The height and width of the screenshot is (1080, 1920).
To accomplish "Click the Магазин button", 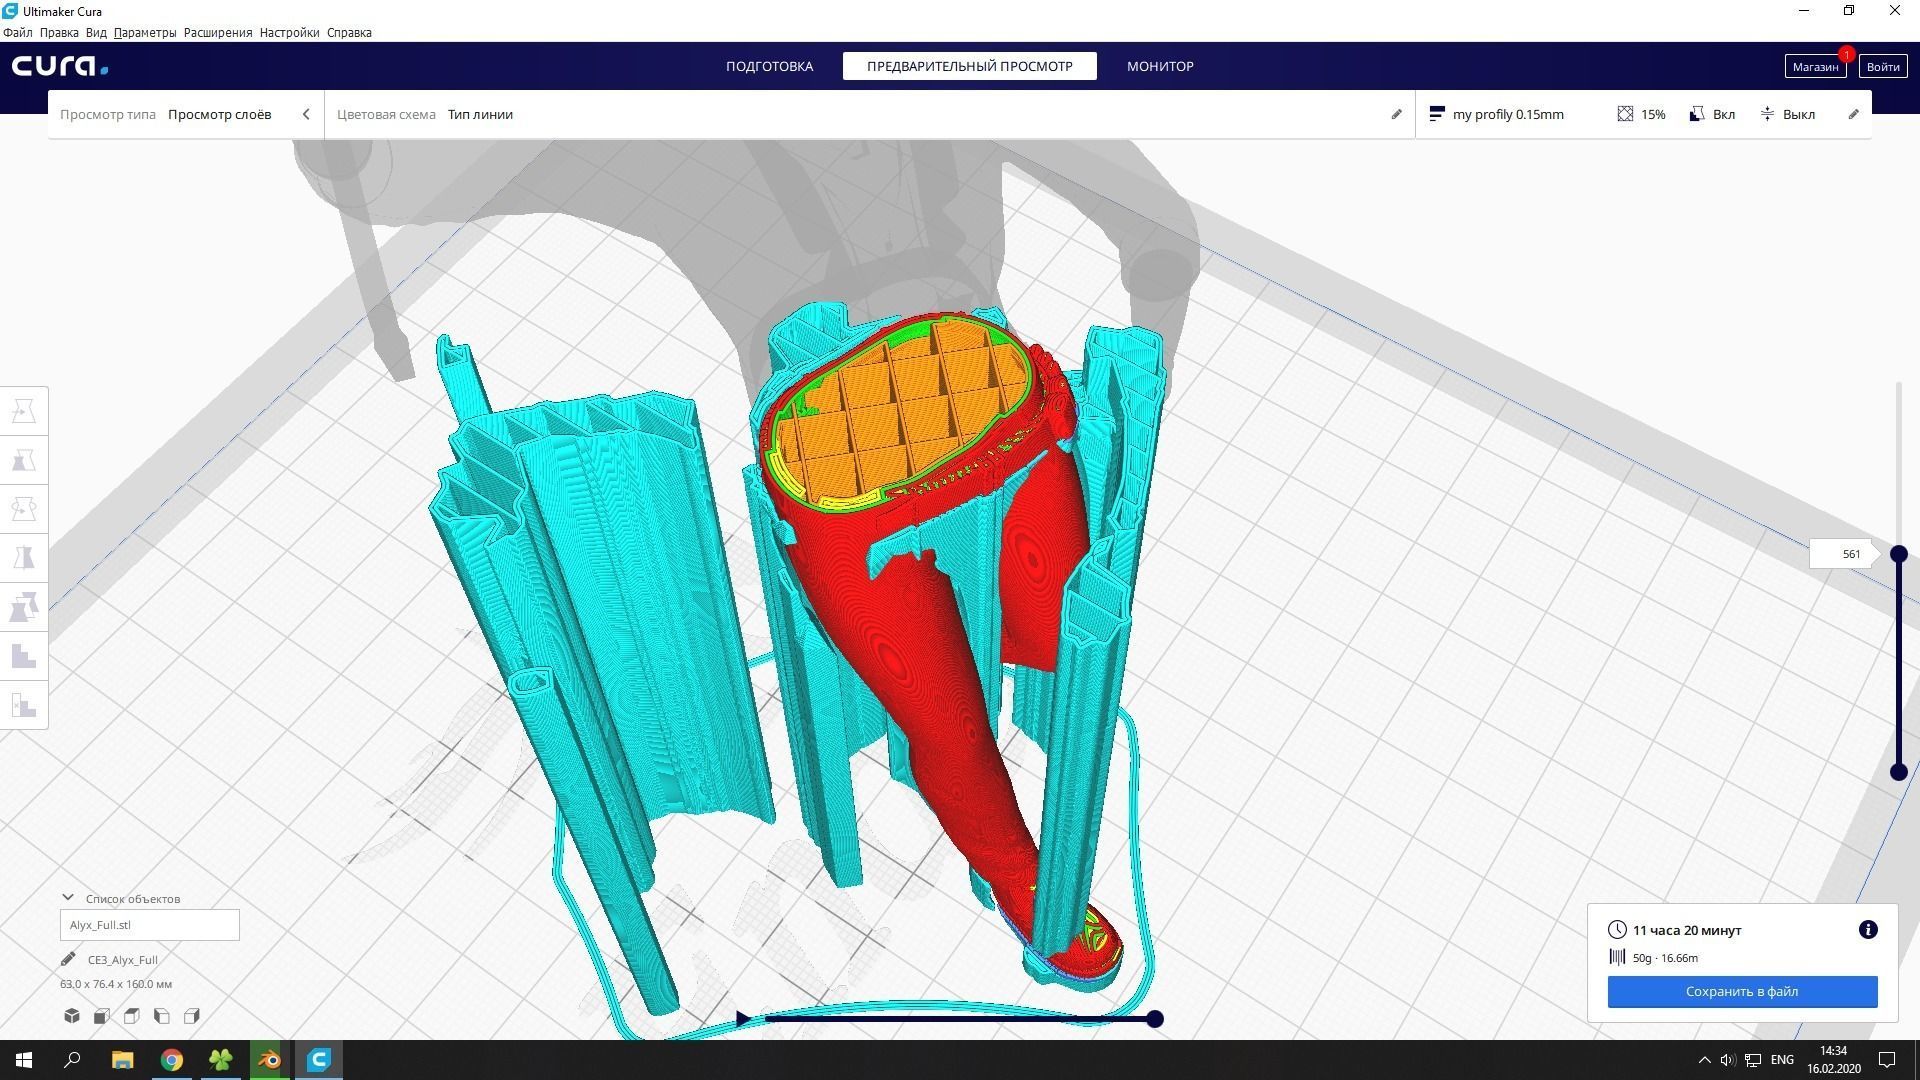I will pyautogui.click(x=1814, y=67).
